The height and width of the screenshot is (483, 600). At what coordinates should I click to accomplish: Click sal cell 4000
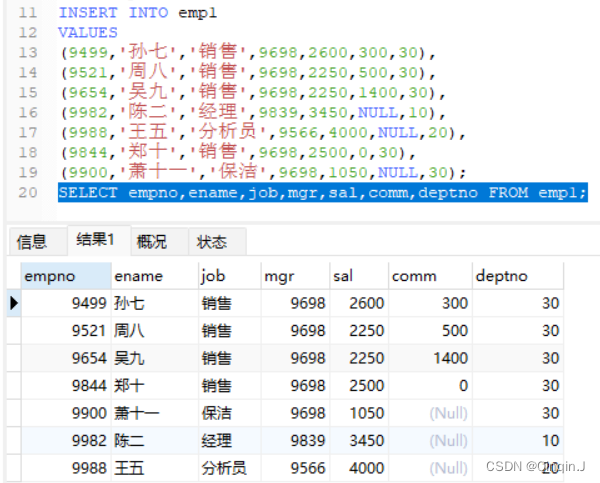tap(359, 468)
